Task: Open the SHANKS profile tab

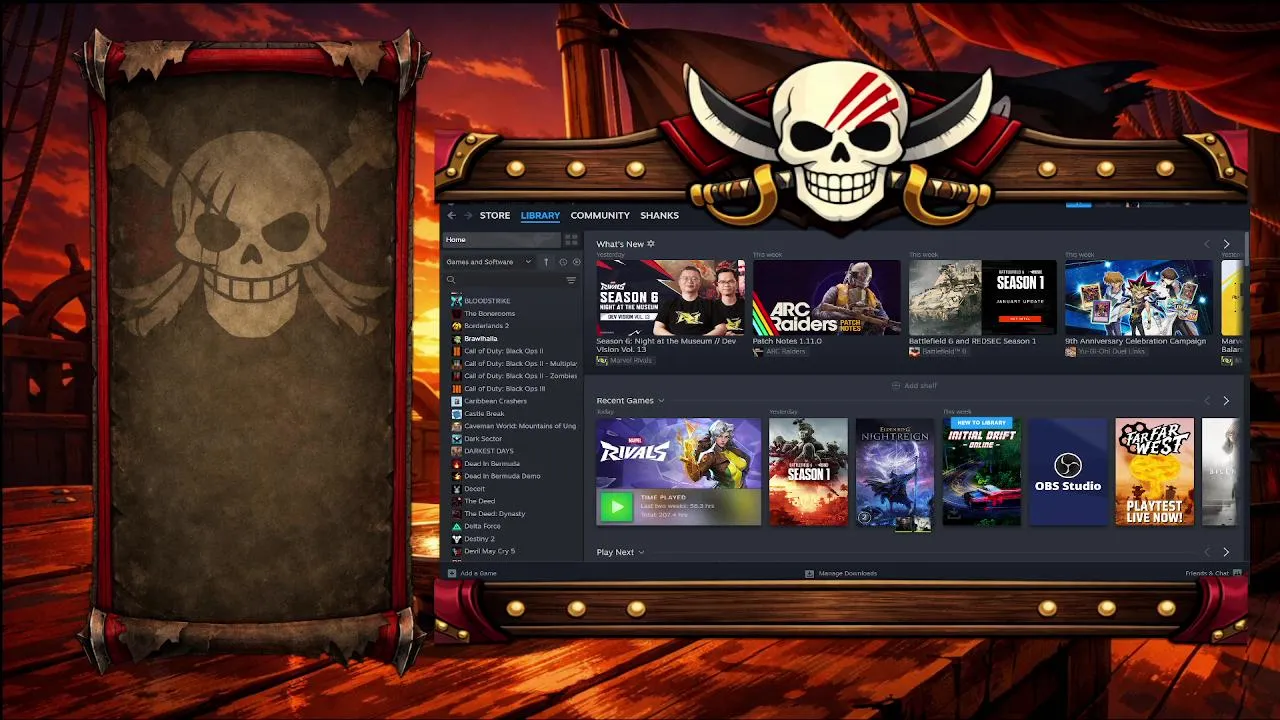Action: [659, 215]
